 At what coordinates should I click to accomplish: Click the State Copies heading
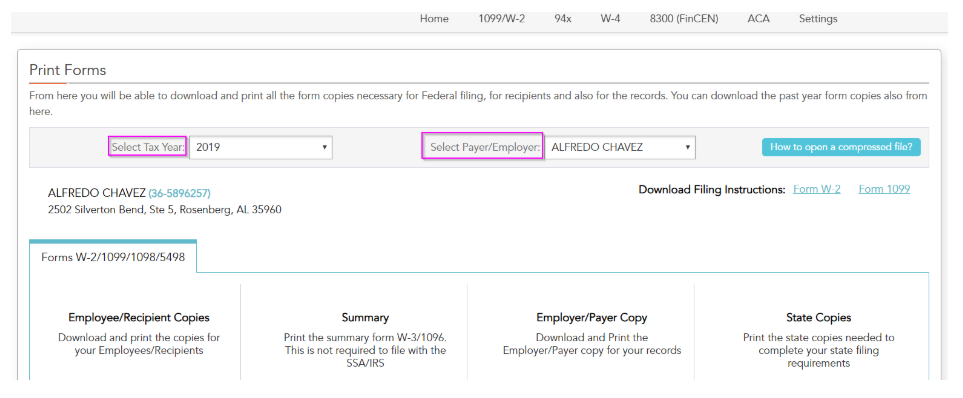click(x=819, y=318)
